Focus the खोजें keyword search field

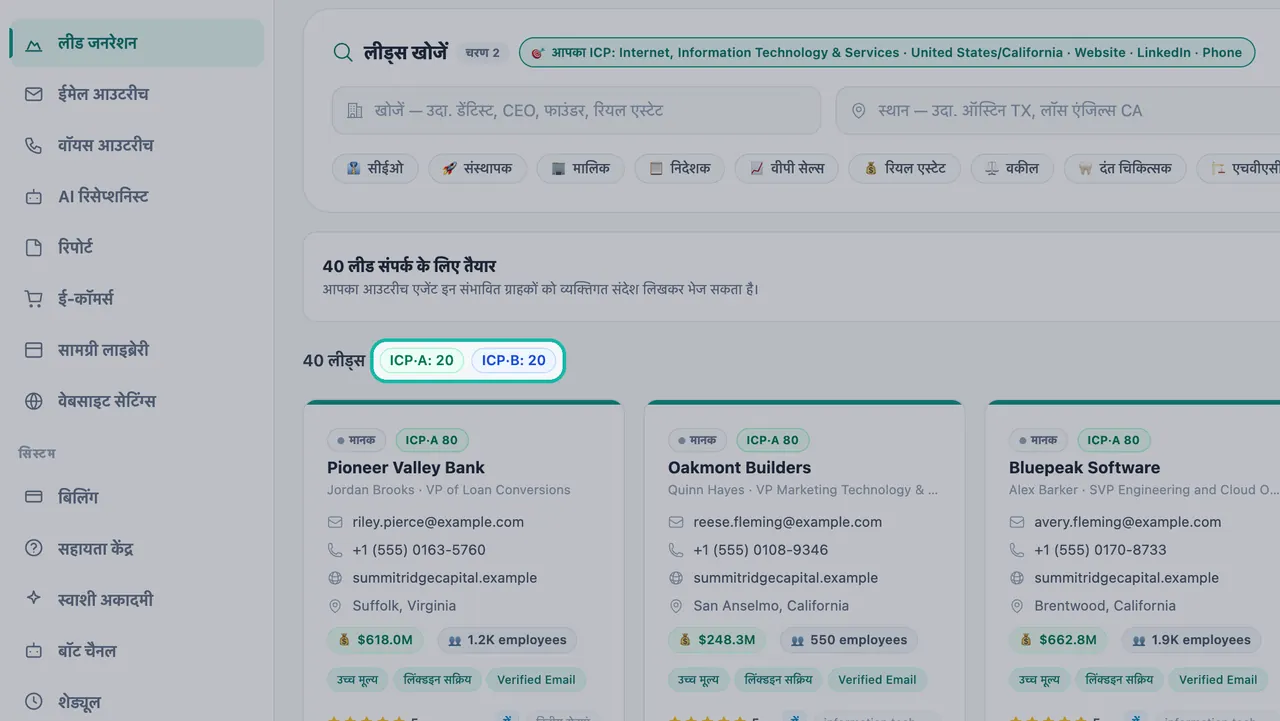576,110
